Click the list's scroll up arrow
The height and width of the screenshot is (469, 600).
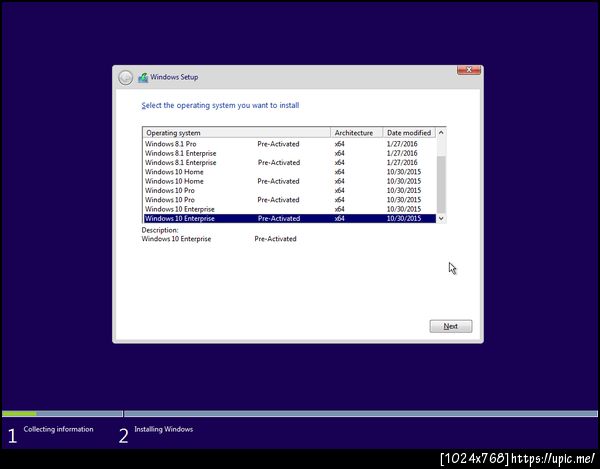tap(441, 132)
